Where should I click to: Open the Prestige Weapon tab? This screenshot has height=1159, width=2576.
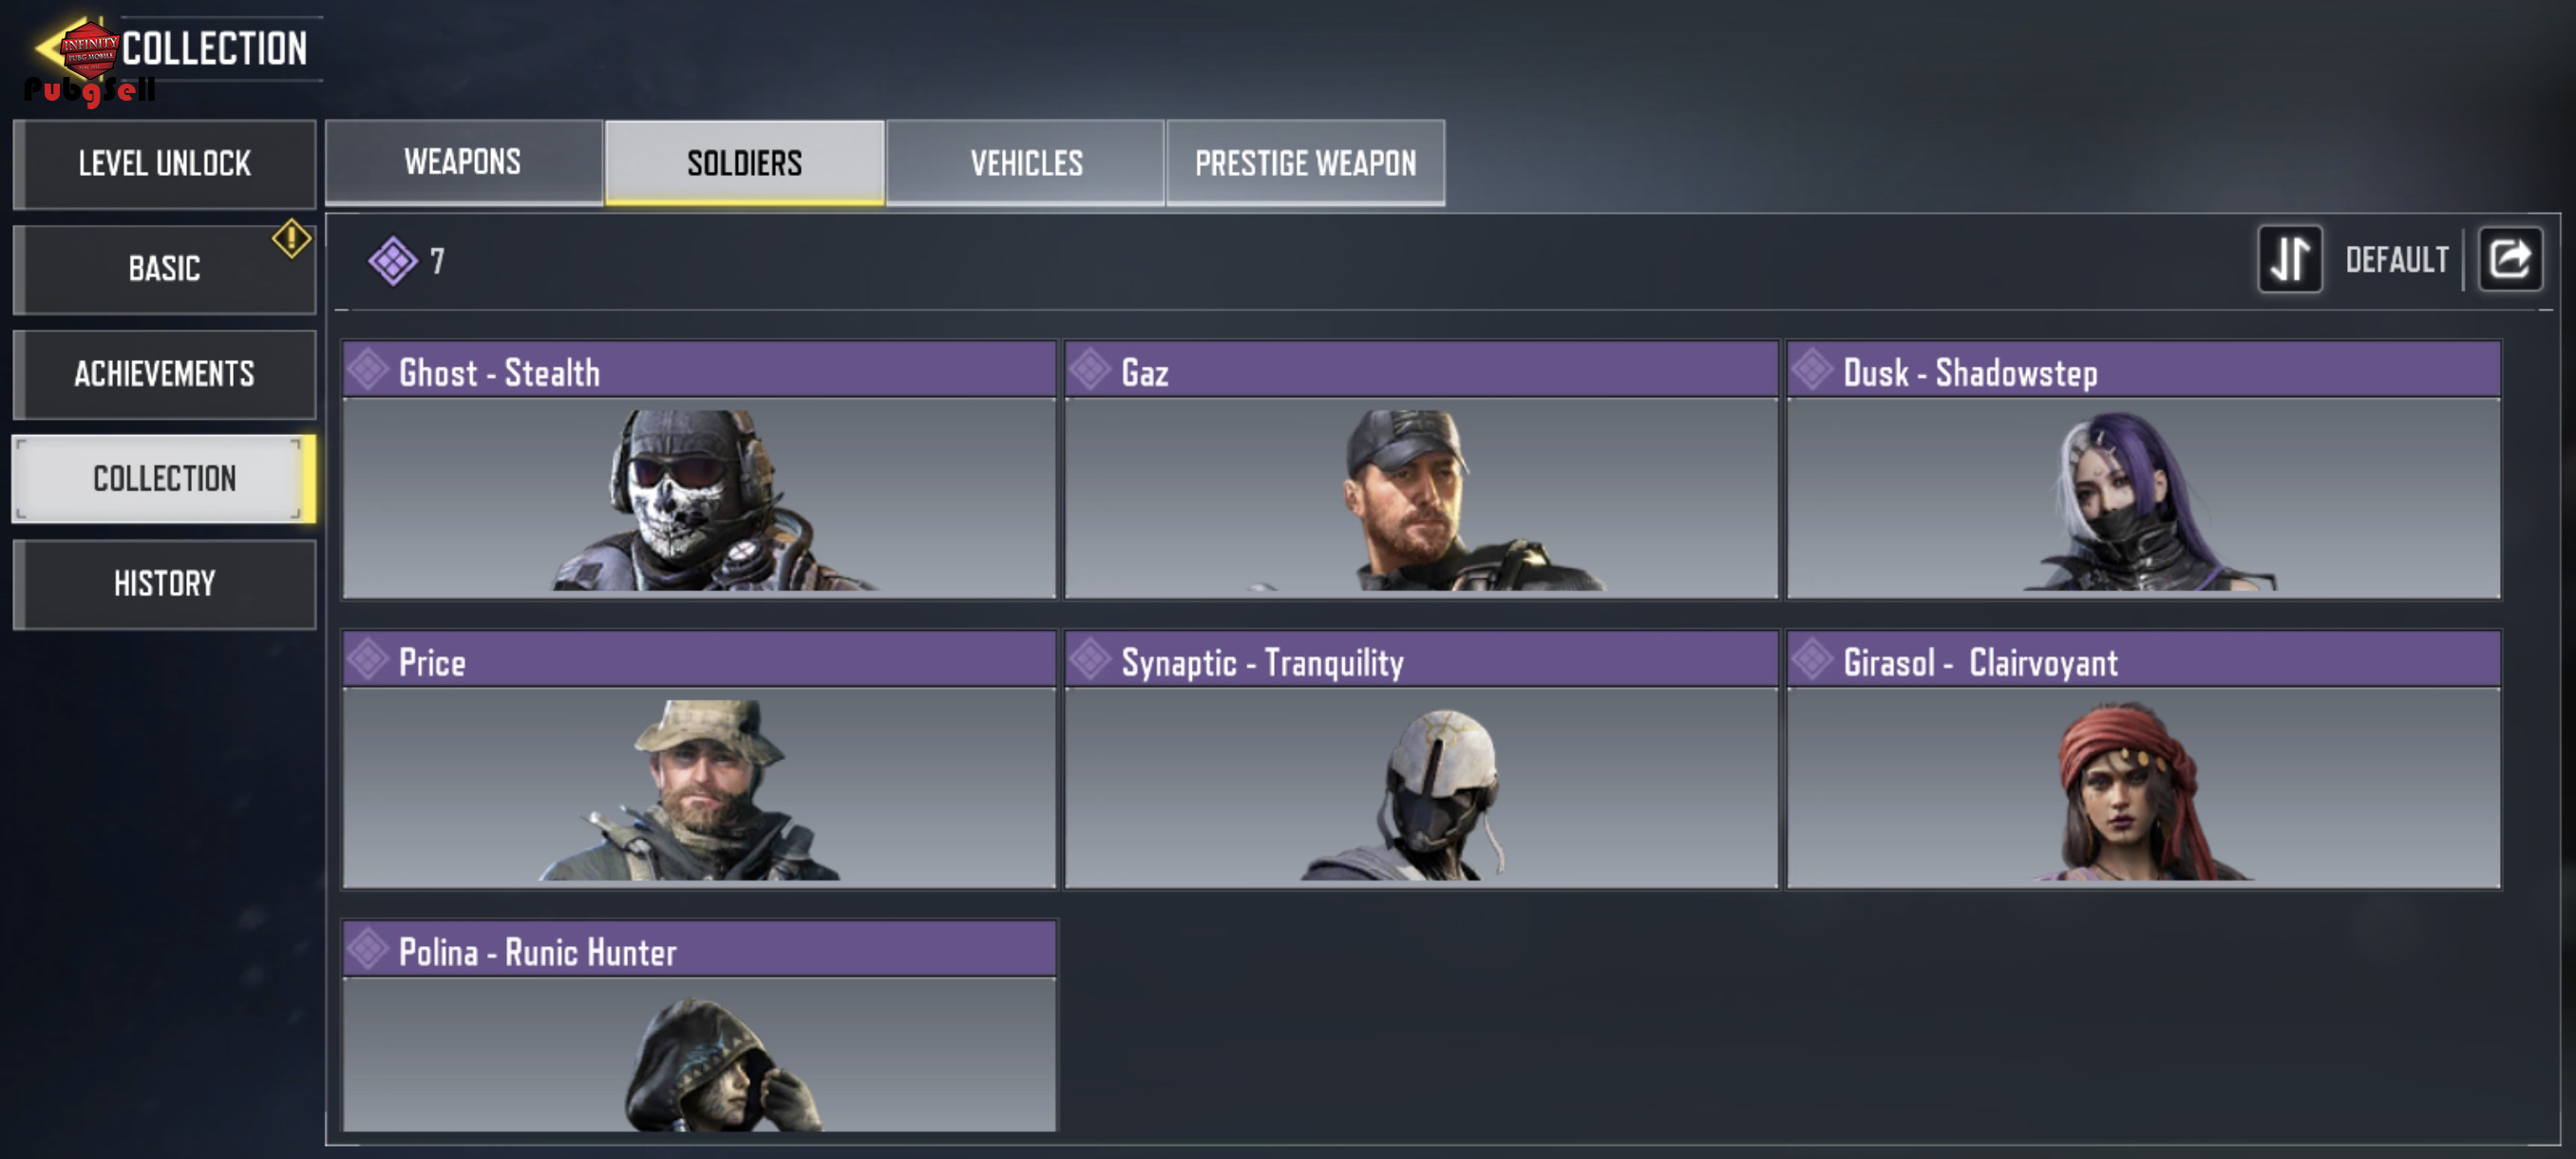(1305, 163)
